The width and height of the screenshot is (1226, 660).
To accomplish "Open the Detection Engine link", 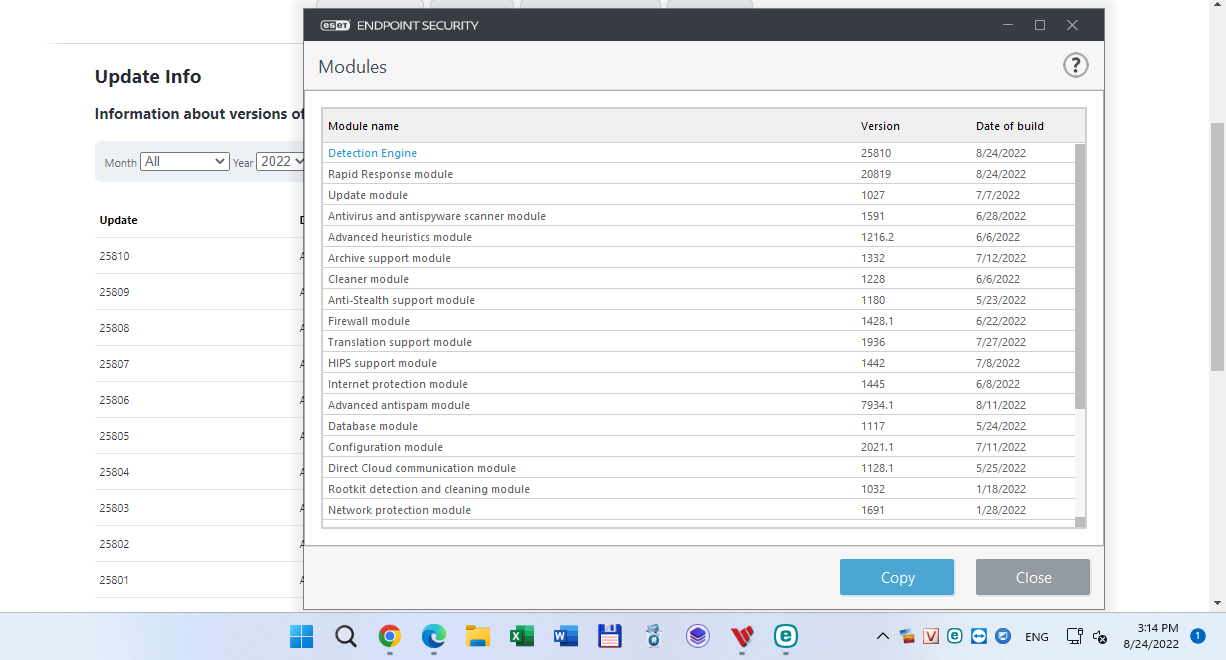I will click(372, 153).
